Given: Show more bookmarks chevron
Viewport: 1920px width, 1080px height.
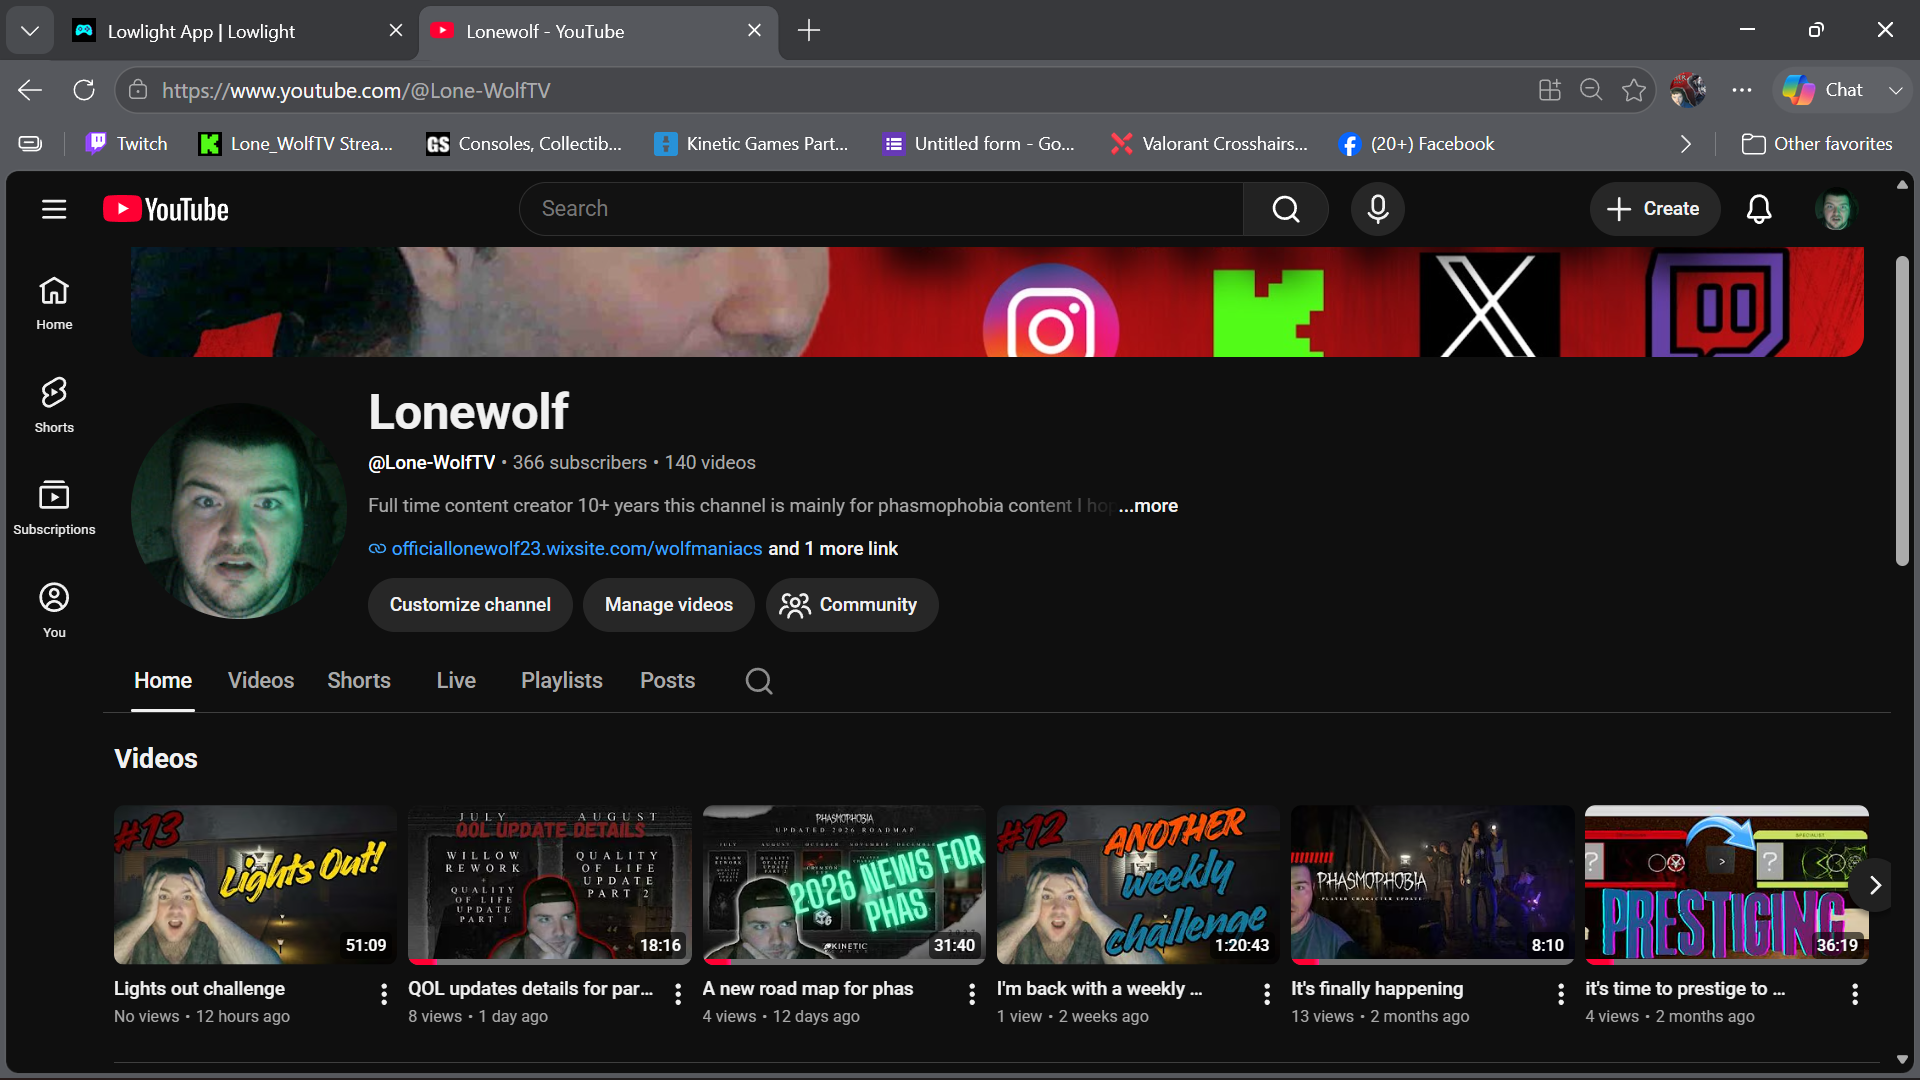Looking at the screenshot, I should tap(1686, 144).
